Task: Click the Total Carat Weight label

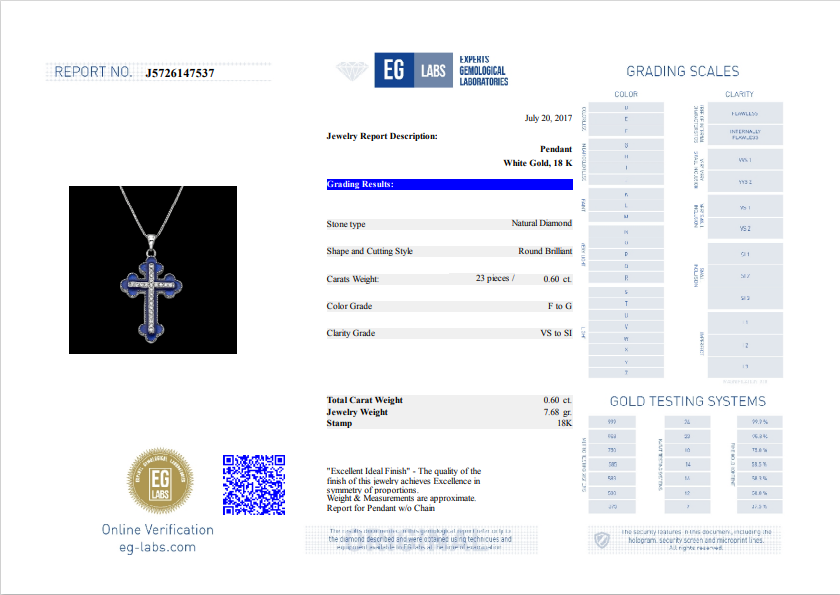Action: coord(365,400)
